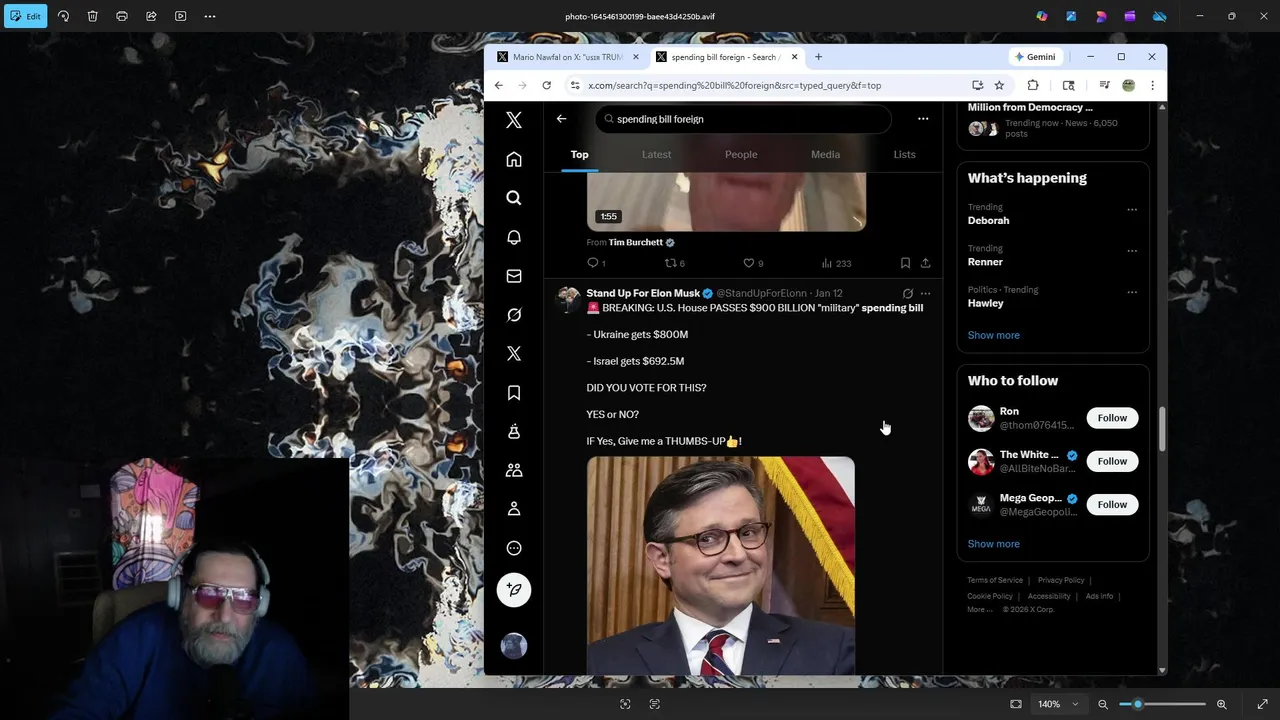This screenshot has height=720, width=1280.
Task: Click the visual search icon at bottom
Action: click(625, 704)
